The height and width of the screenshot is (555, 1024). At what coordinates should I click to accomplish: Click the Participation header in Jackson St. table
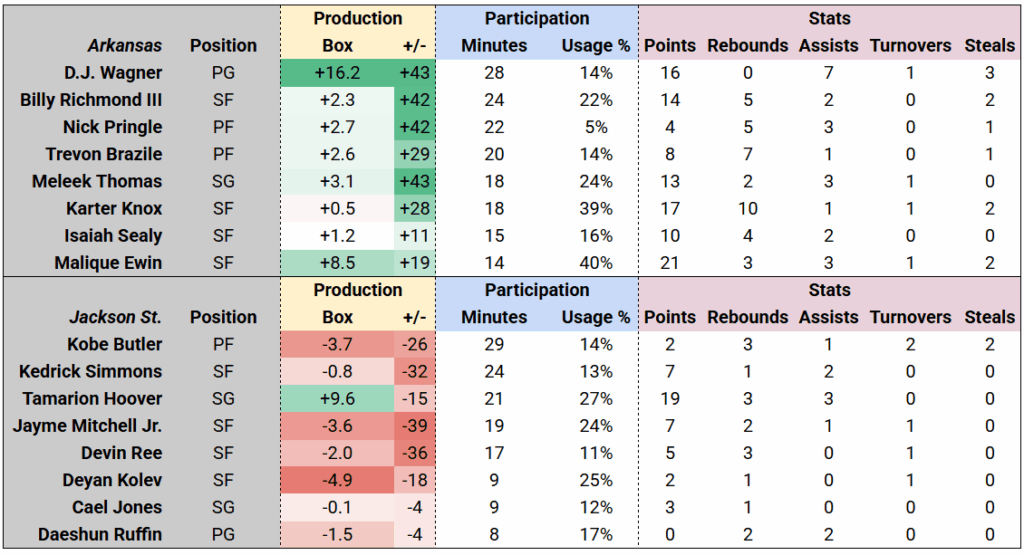536,290
